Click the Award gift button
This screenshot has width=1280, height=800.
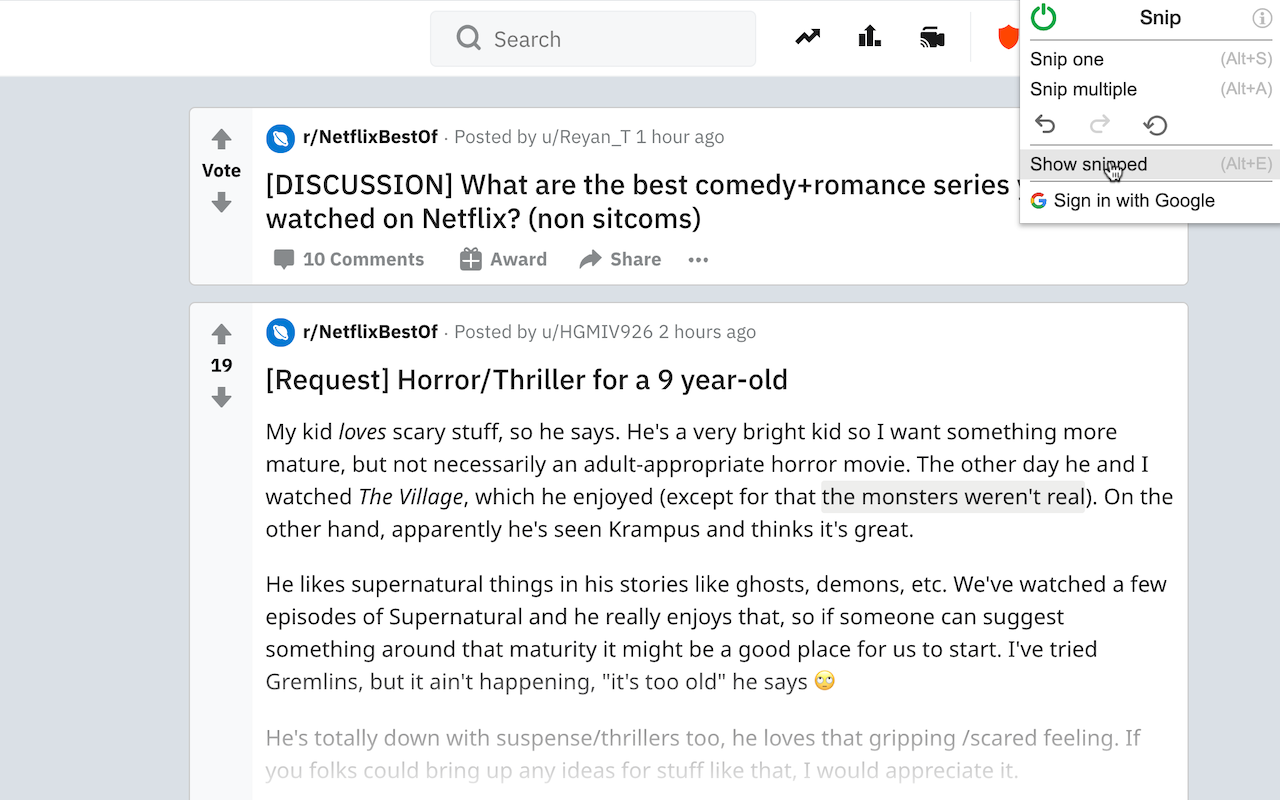click(503, 260)
